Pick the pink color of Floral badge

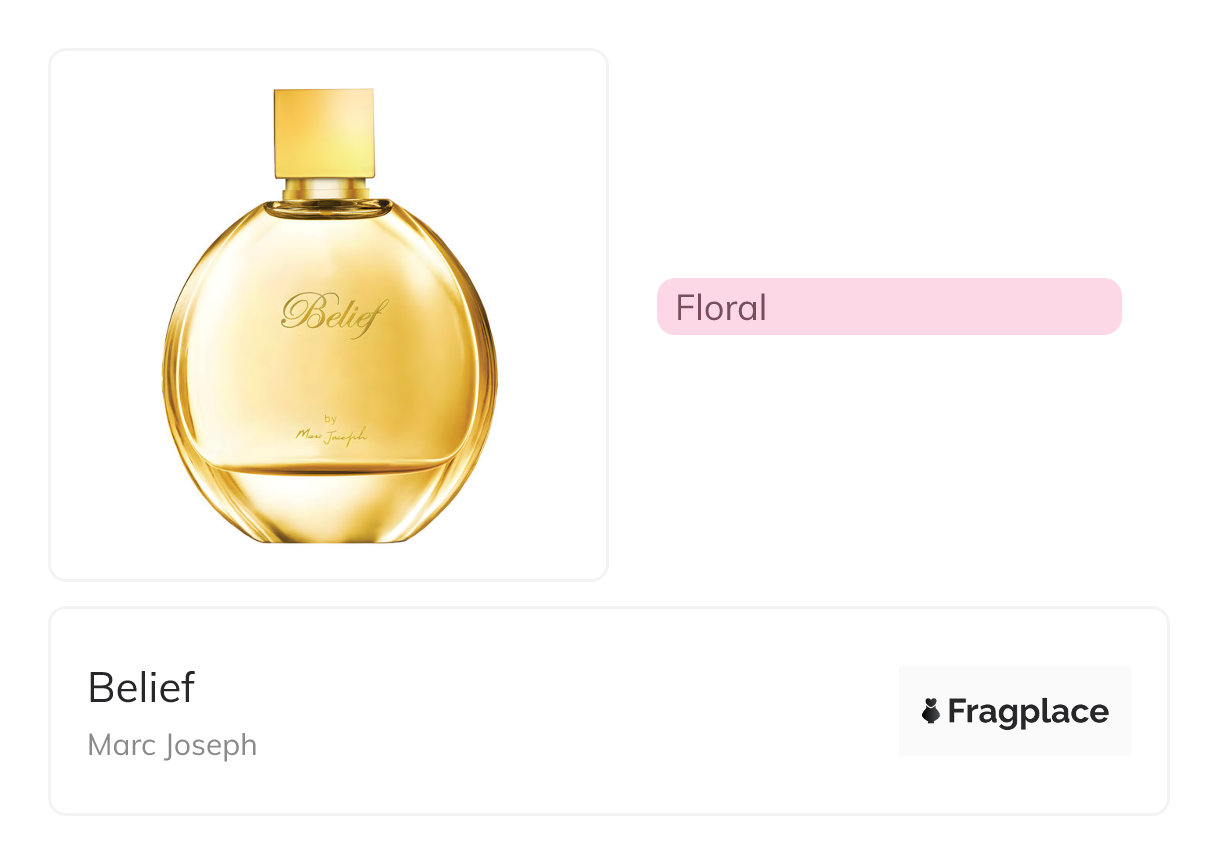pyautogui.click(x=1000, y=306)
